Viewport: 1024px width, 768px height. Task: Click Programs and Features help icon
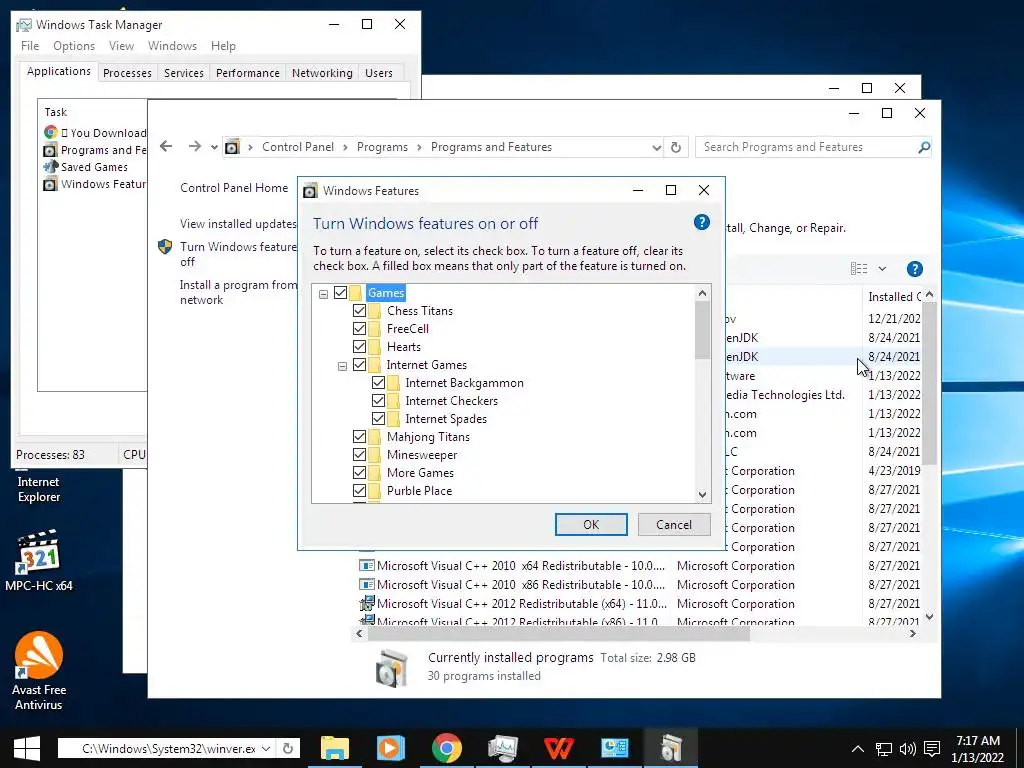tap(914, 269)
